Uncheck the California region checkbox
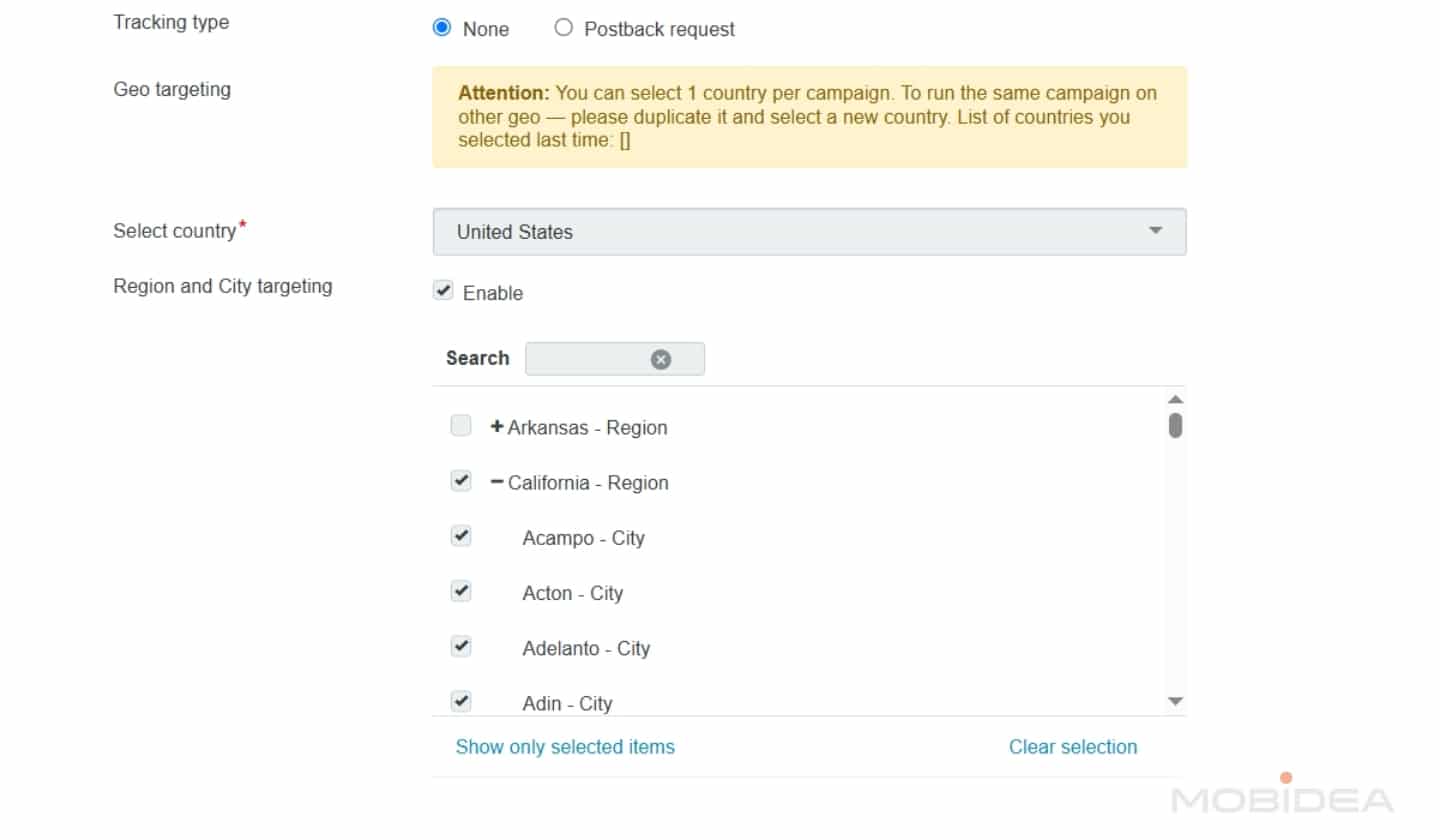The height and width of the screenshot is (840, 1440). (x=460, y=481)
